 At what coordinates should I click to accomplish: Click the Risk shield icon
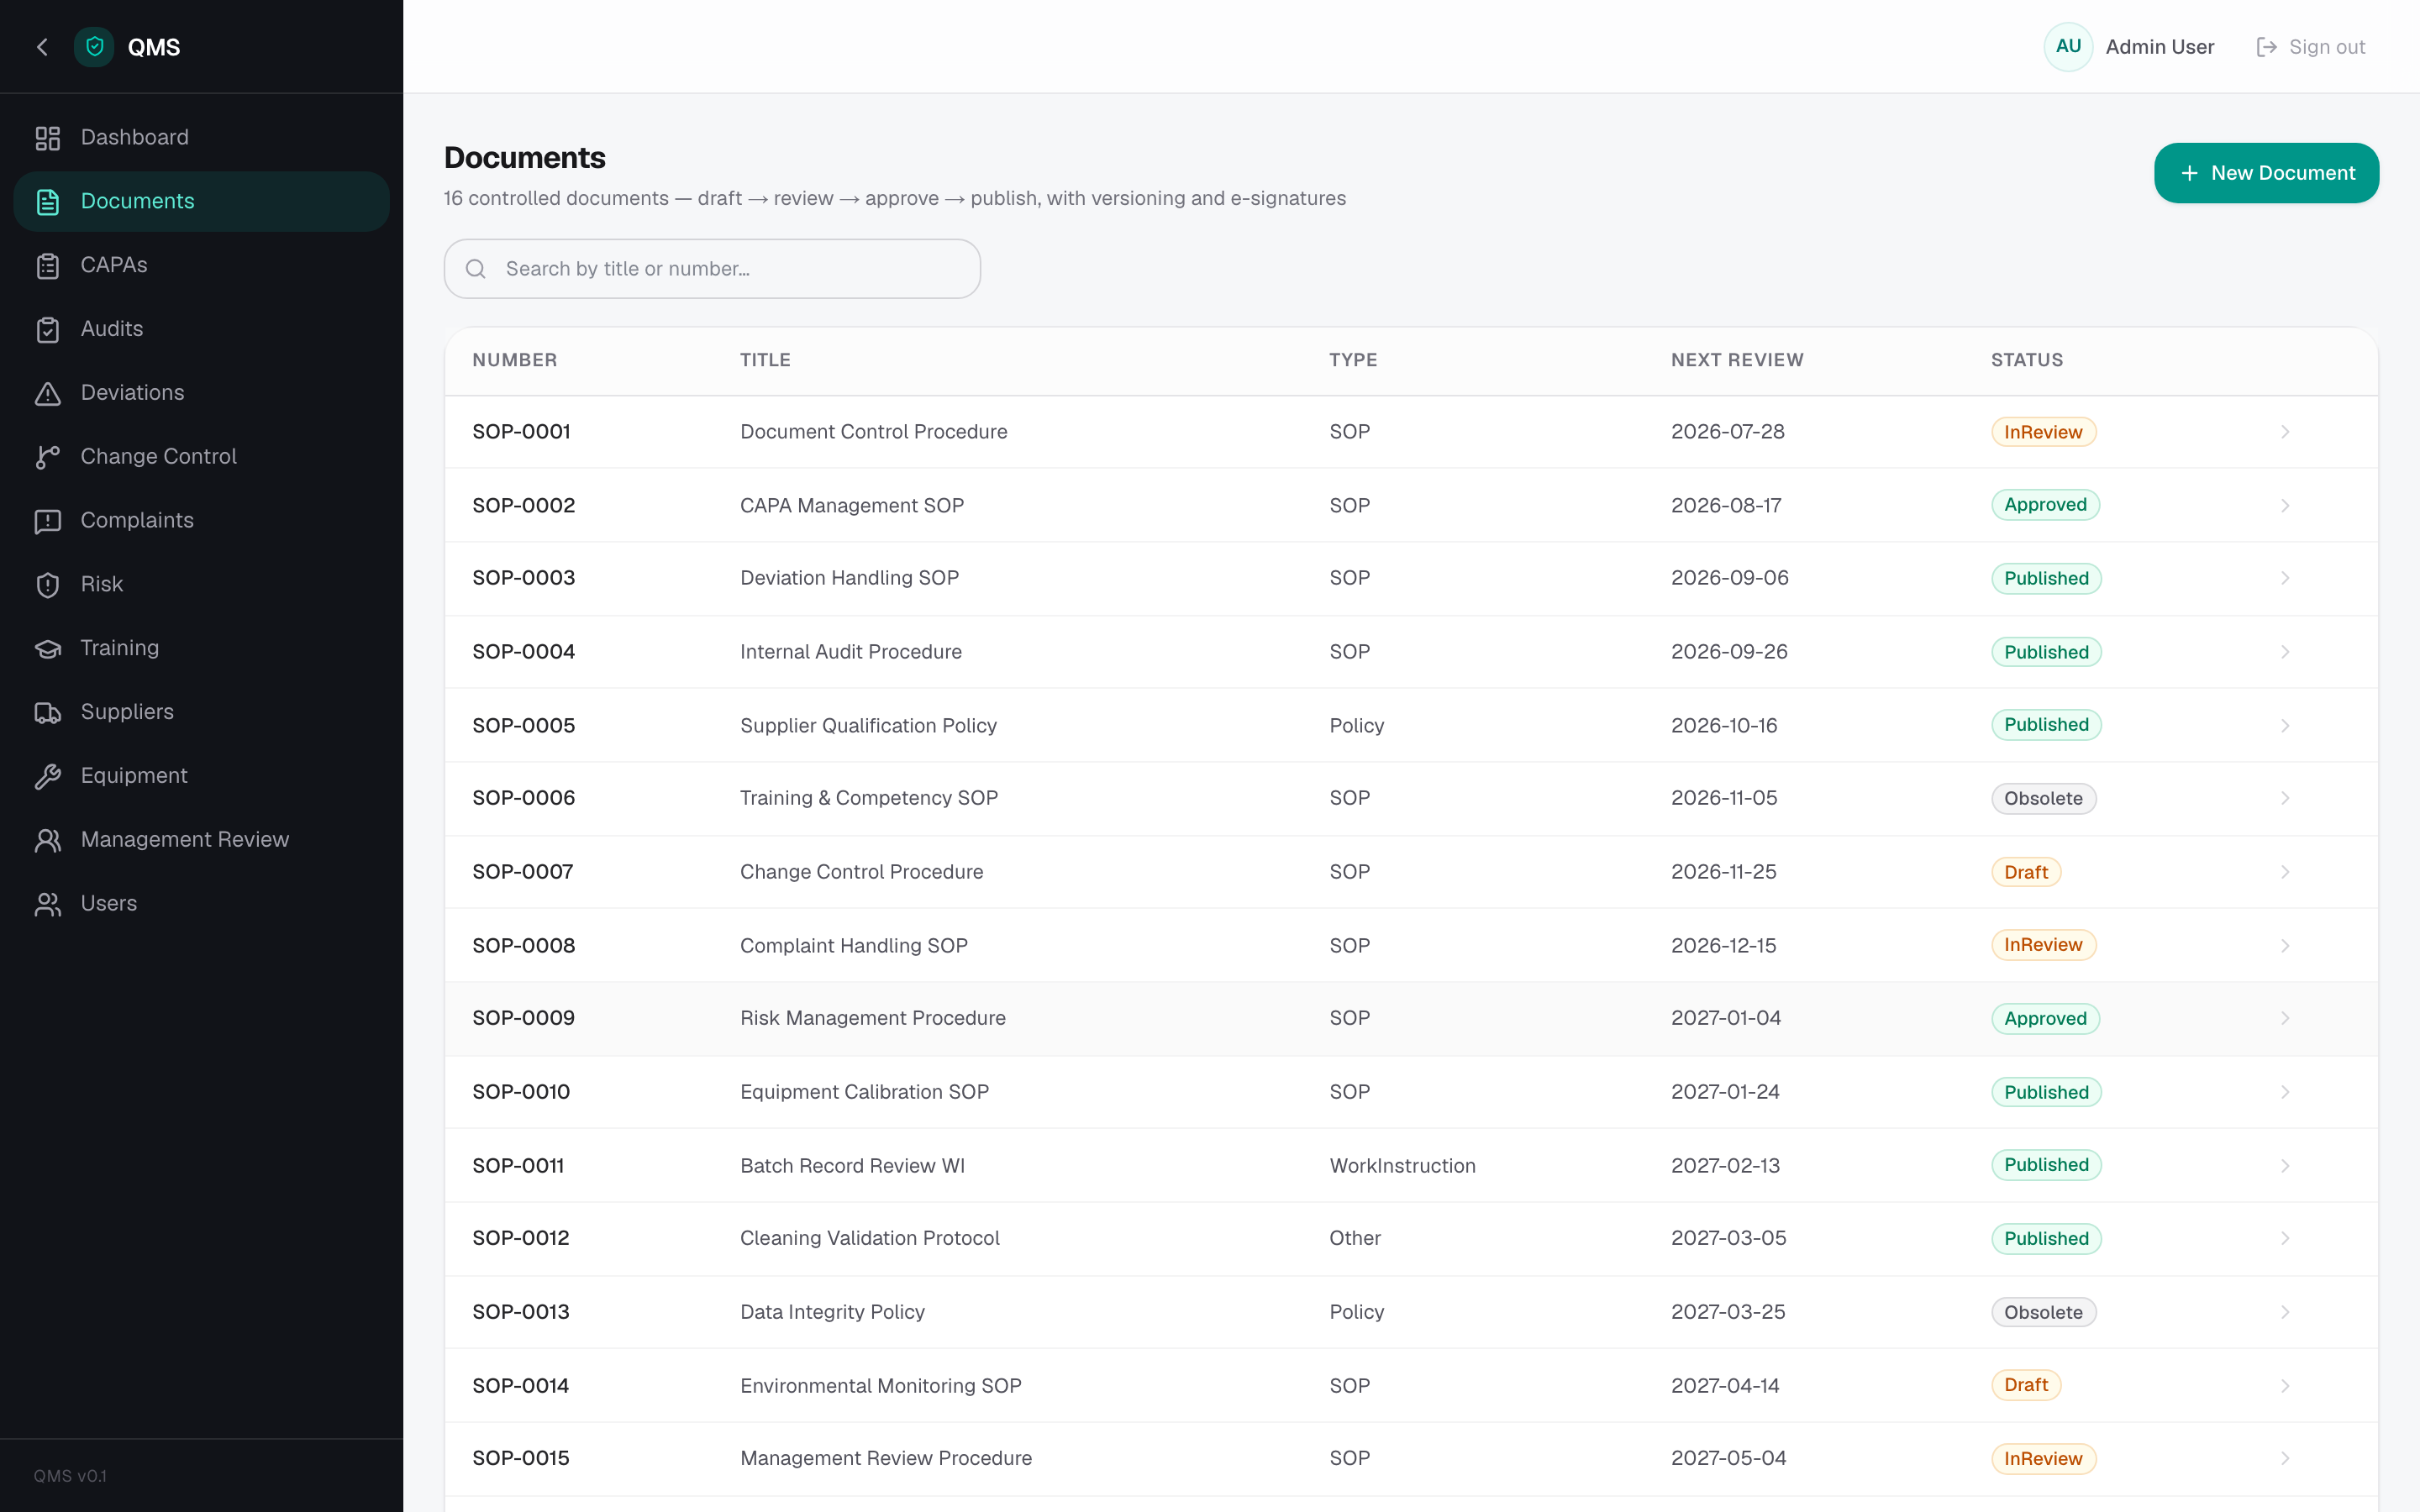pyautogui.click(x=48, y=585)
